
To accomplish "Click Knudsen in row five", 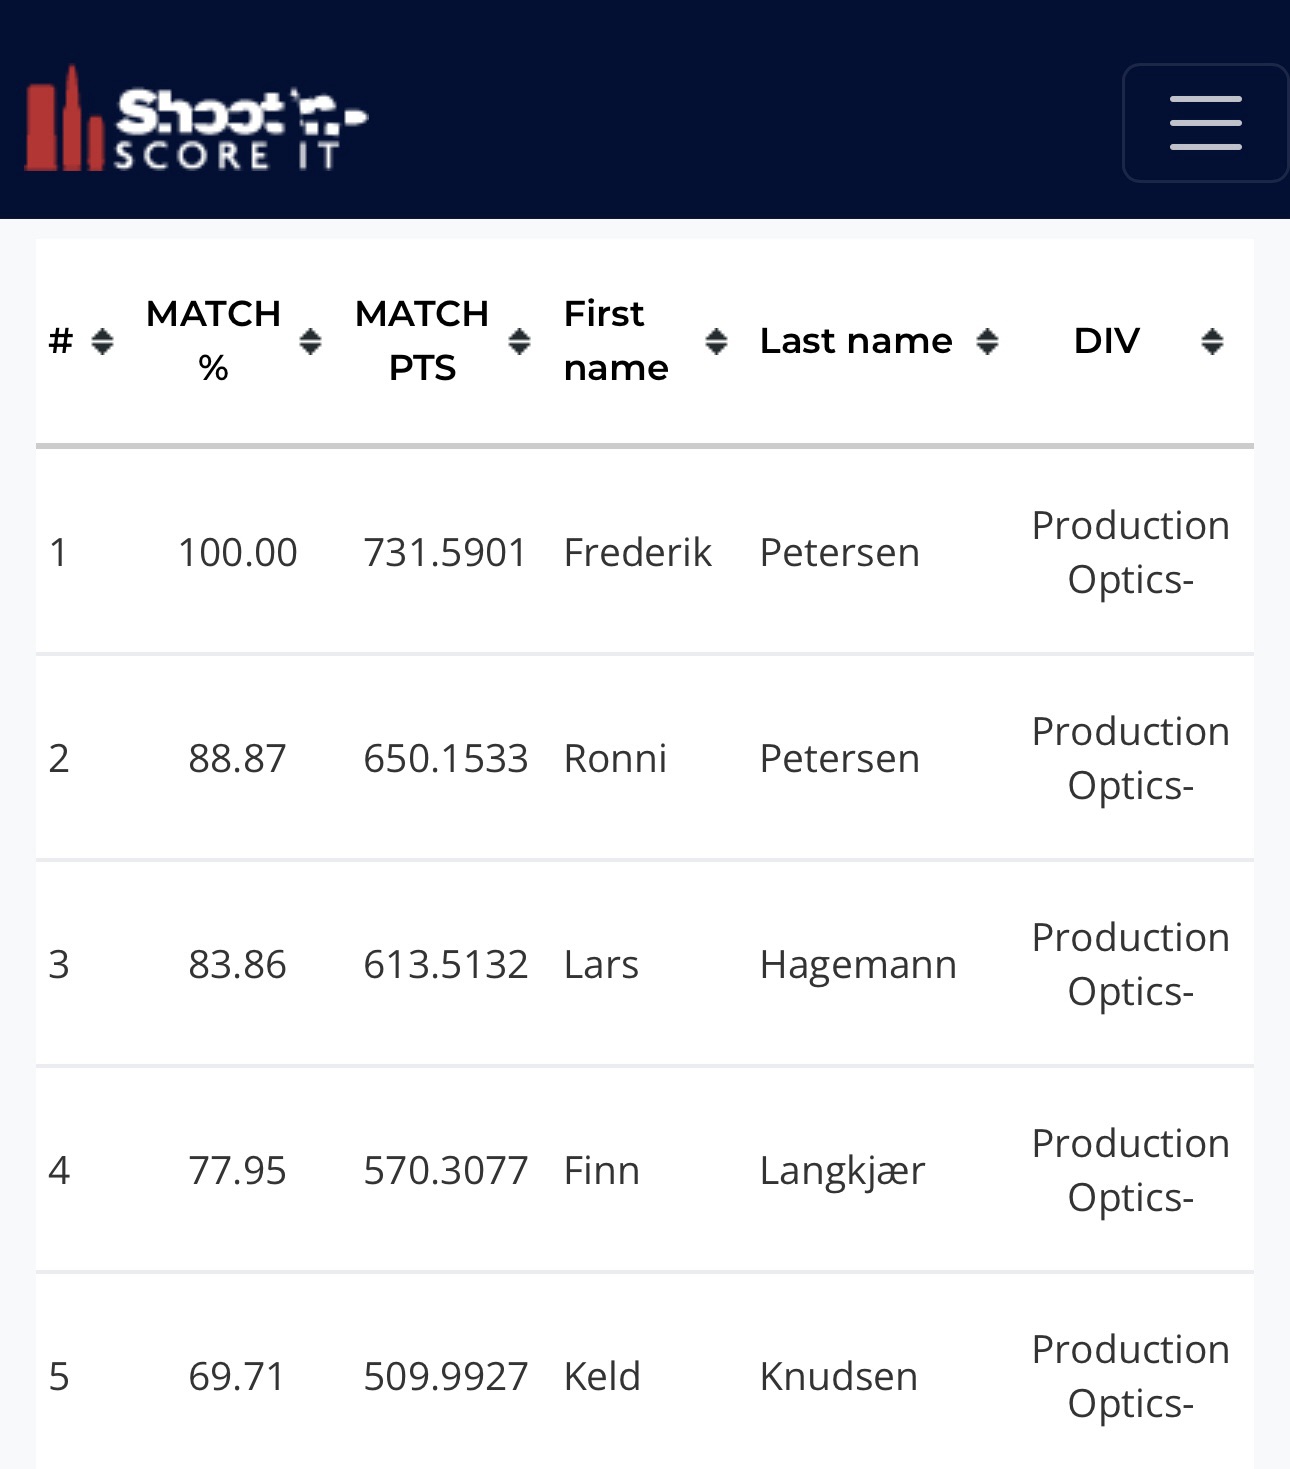I will pos(838,1376).
